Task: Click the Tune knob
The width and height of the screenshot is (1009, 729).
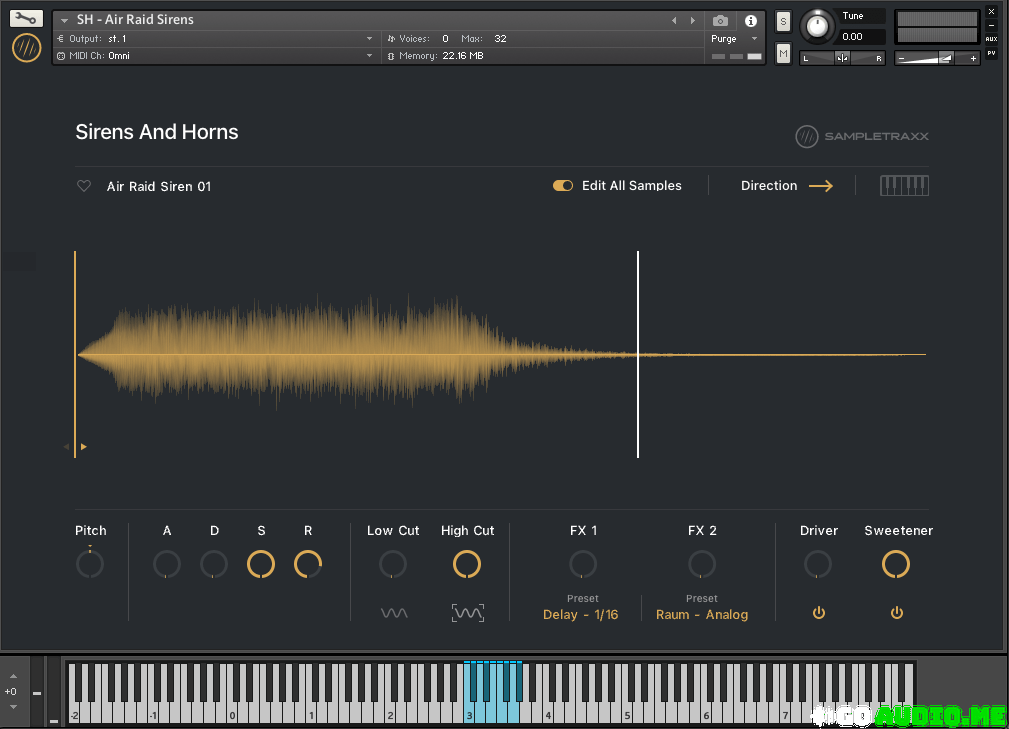Action: [x=818, y=26]
